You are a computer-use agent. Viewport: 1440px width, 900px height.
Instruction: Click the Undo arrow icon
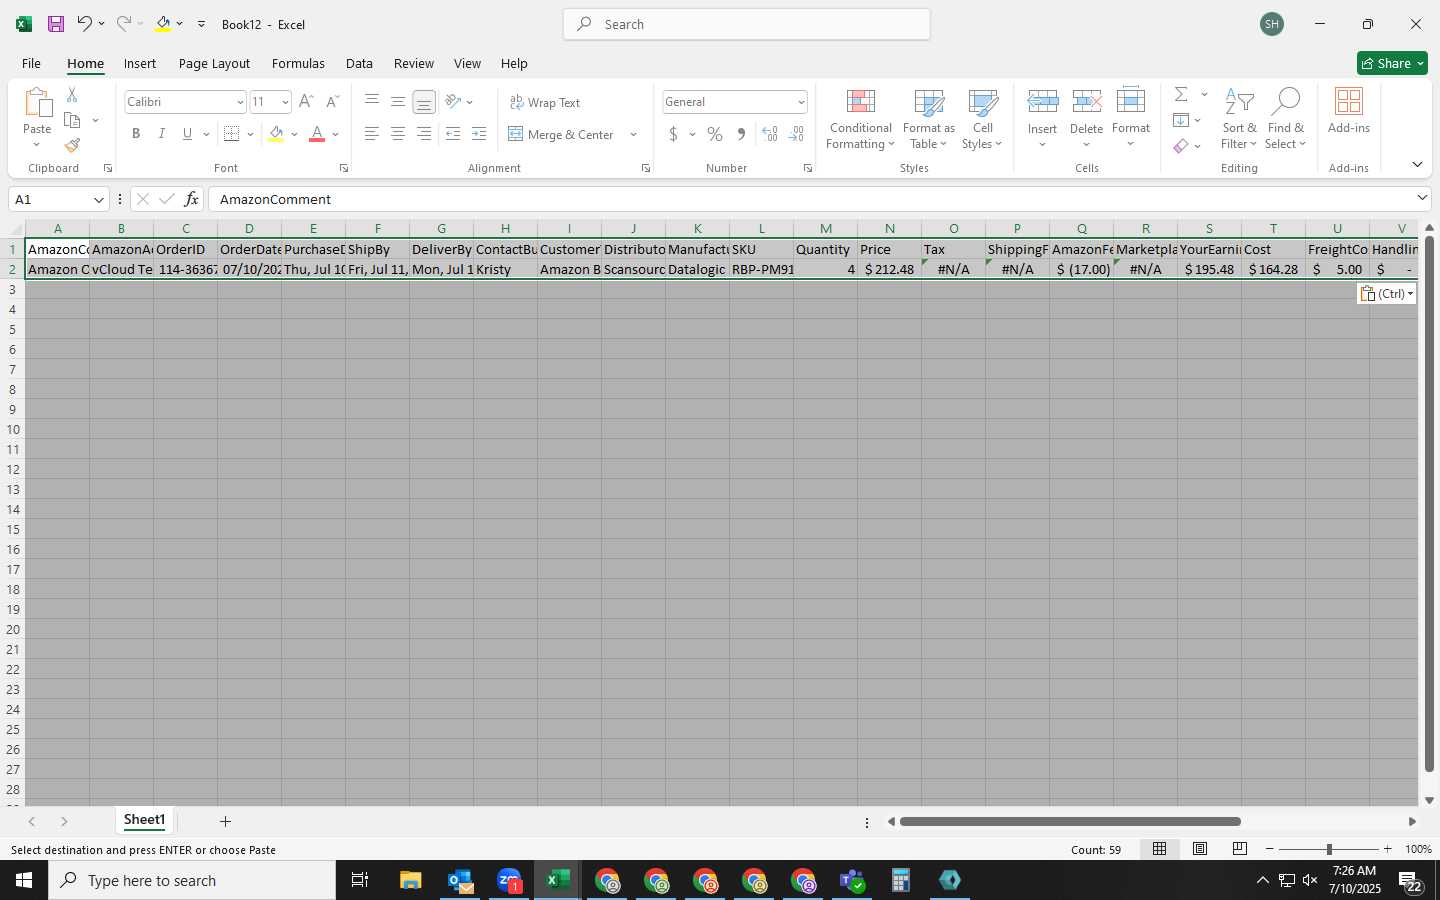click(x=85, y=24)
